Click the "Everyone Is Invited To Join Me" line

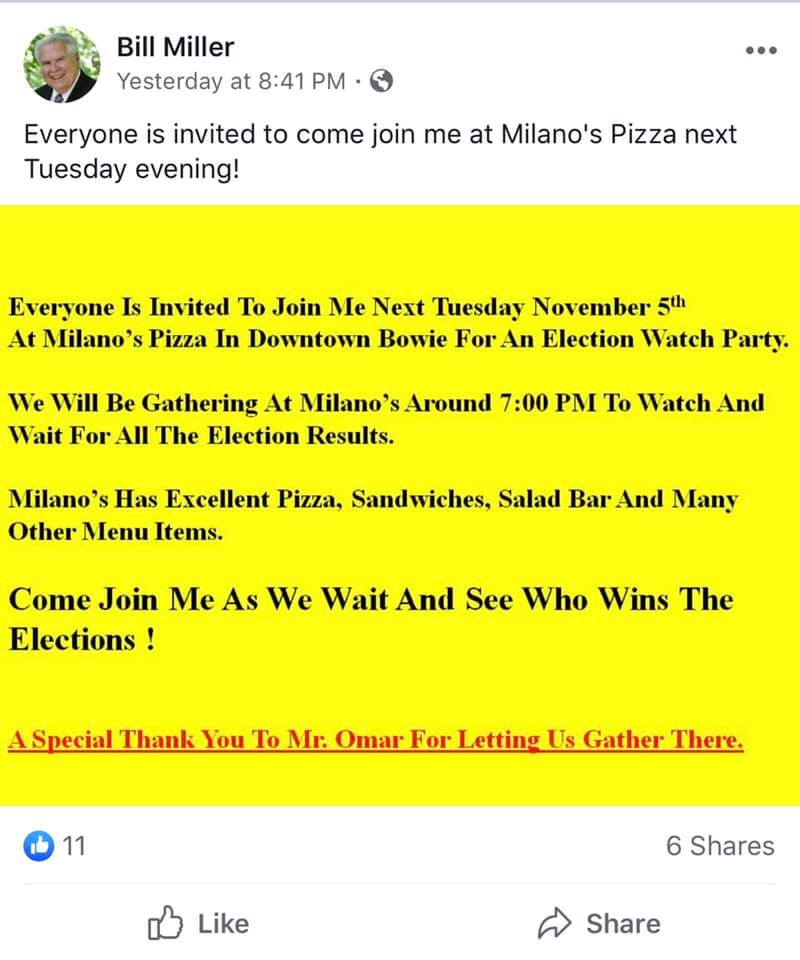(x=348, y=305)
